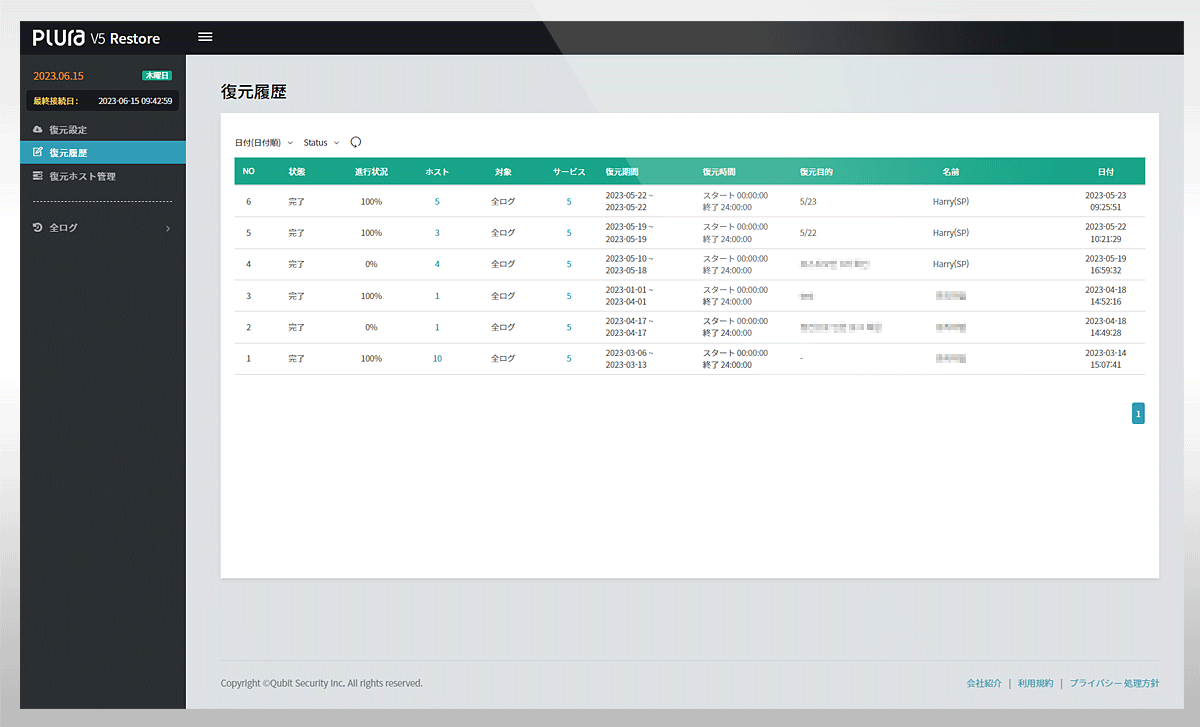Open the 会社紹介 footer link
Screen dimensions: 1200x727
click(984, 683)
